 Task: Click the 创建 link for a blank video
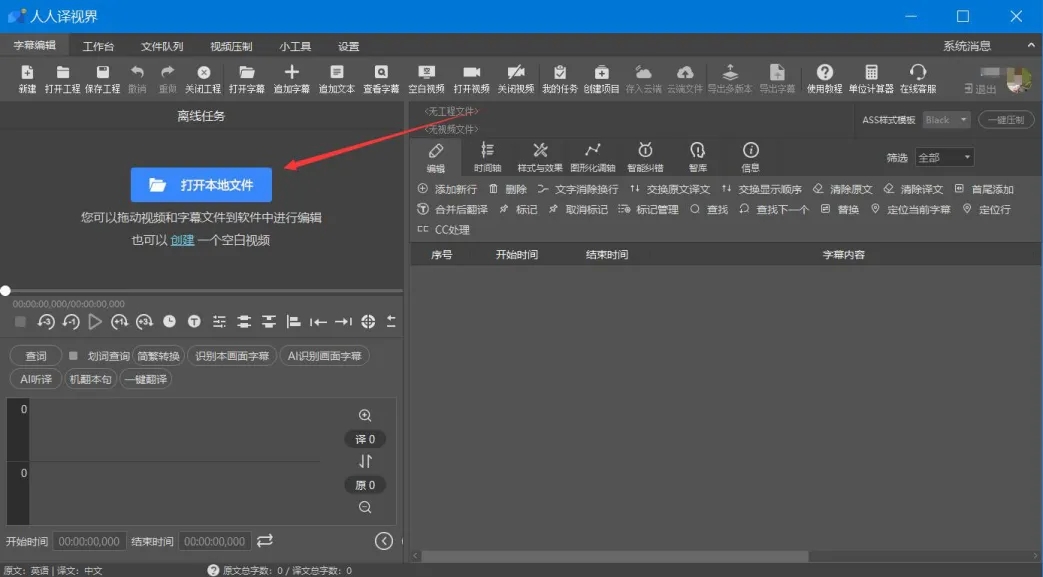180,240
